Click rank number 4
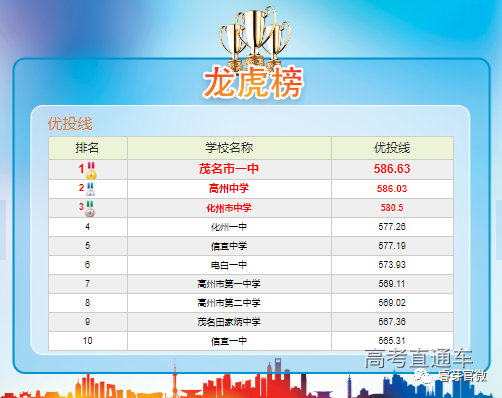 pos(87,227)
